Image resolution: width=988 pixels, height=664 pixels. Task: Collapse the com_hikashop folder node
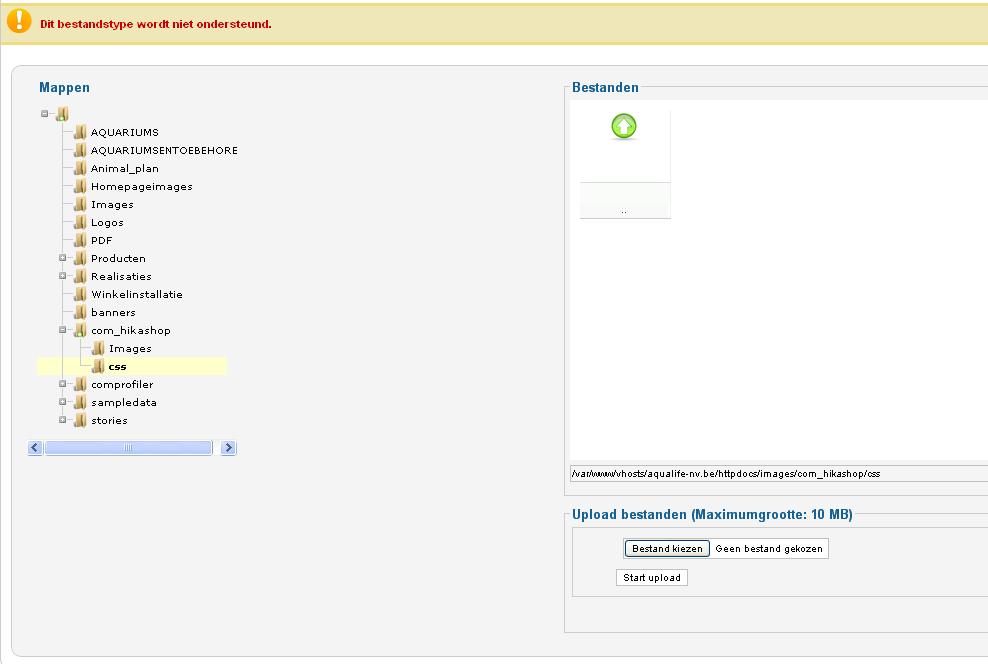[62, 329]
